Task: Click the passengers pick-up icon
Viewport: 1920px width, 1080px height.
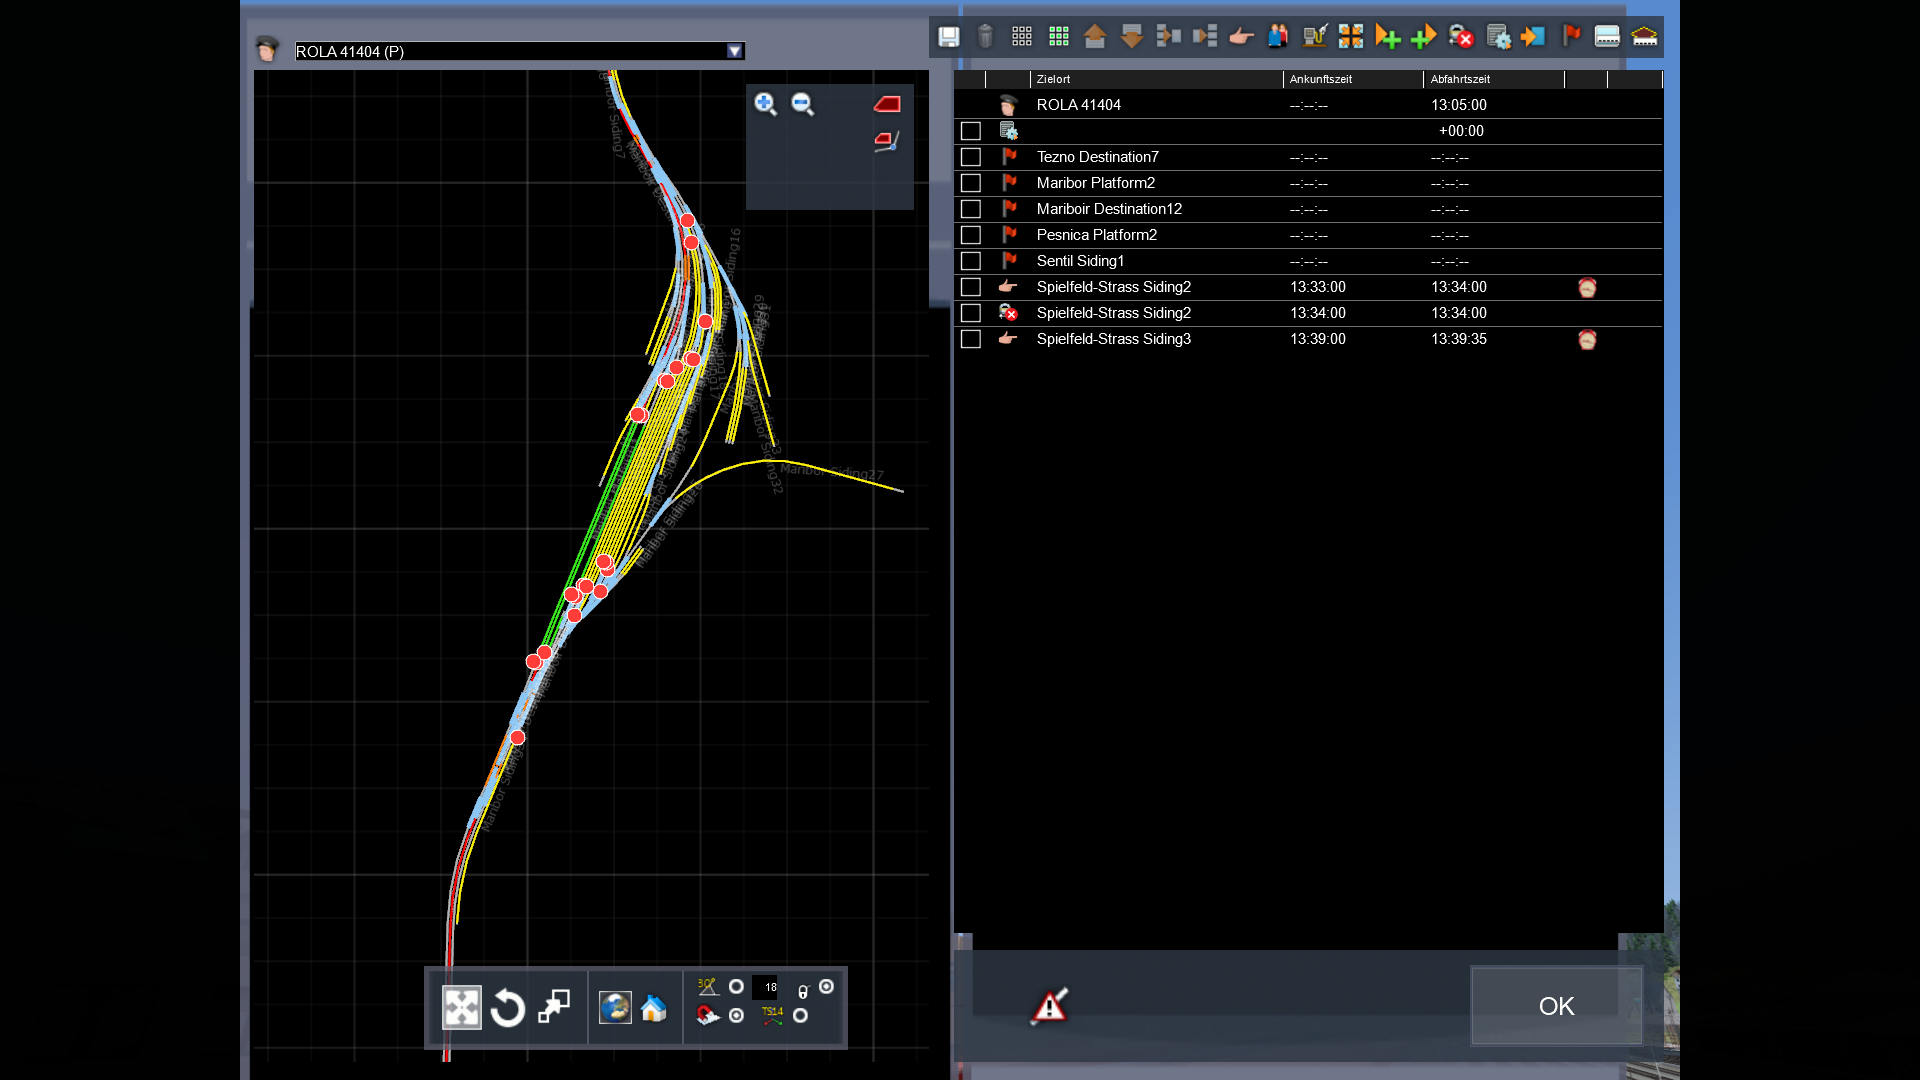Action: click(x=1278, y=37)
